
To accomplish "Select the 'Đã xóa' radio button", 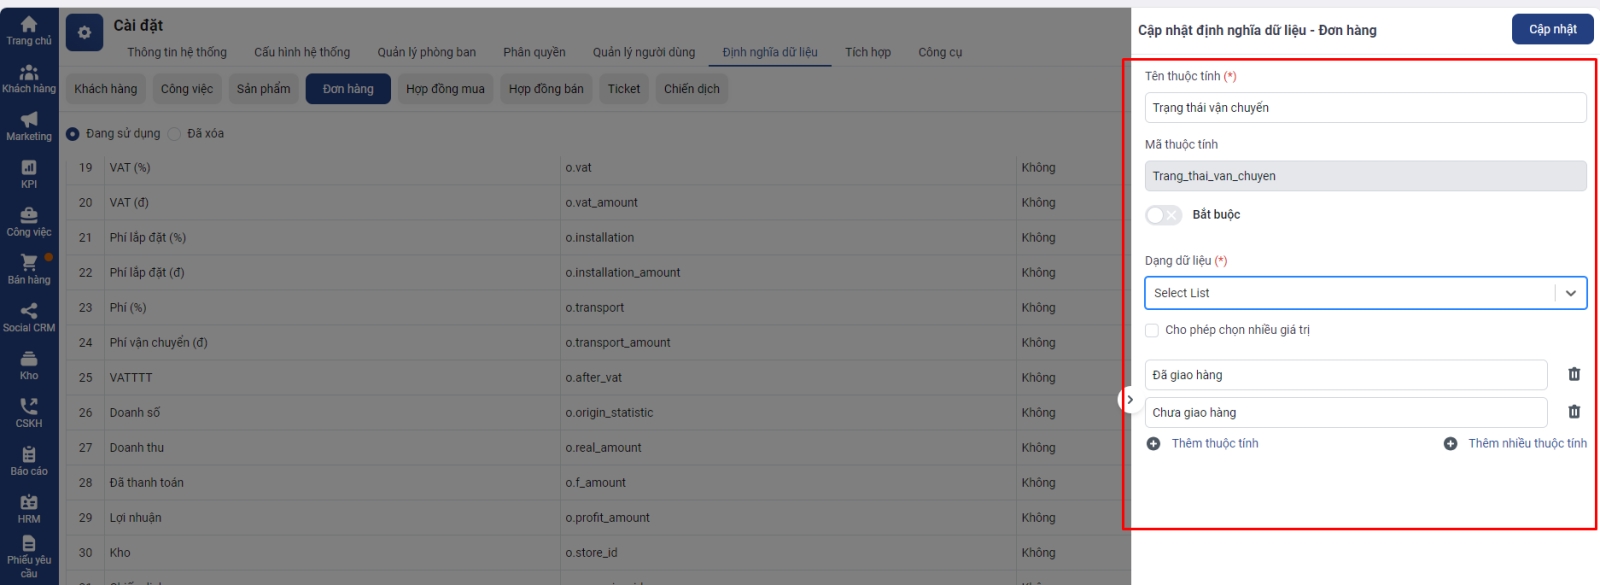I will coord(174,134).
